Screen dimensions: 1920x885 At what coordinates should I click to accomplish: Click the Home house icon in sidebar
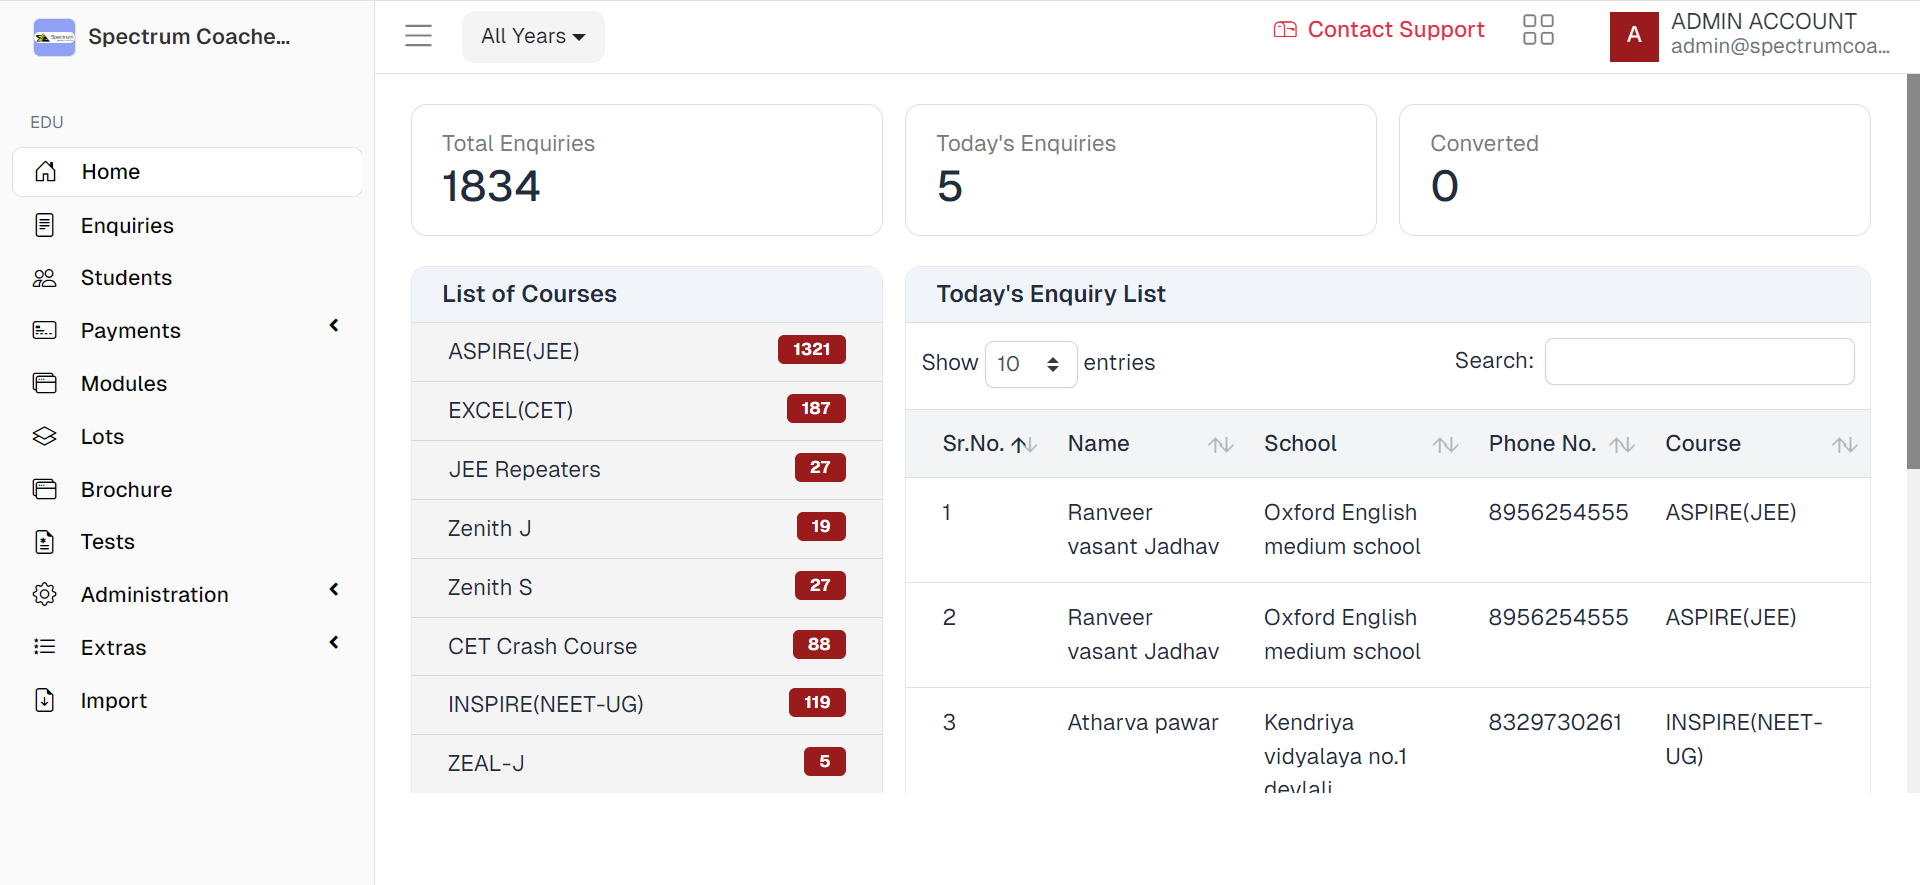click(x=45, y=172)
